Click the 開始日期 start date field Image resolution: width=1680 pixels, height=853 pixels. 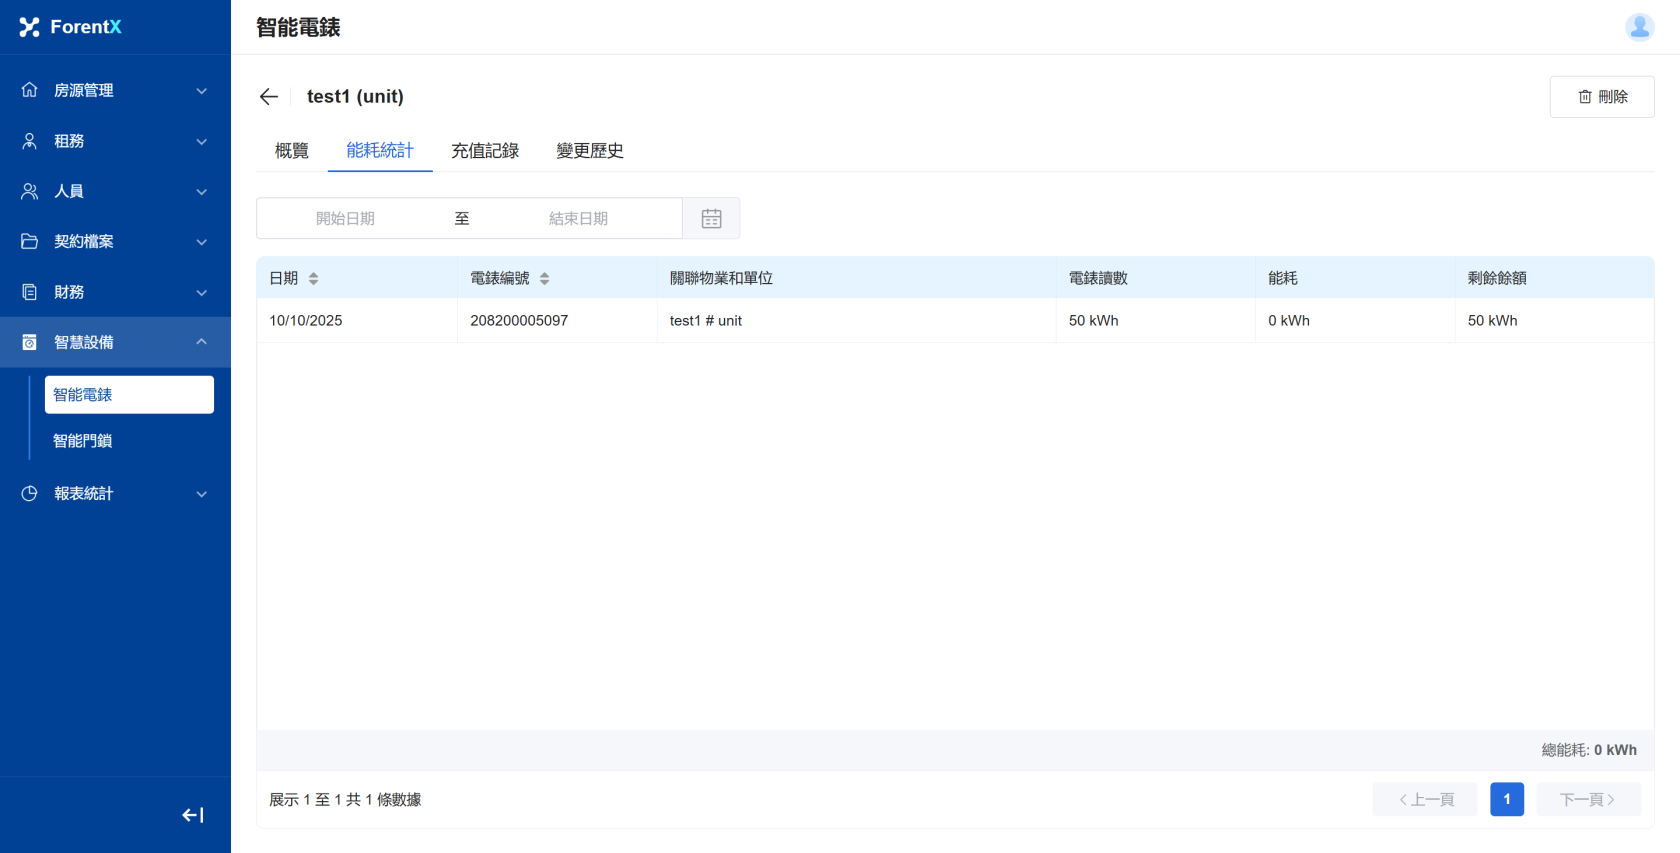pos(345,219)
